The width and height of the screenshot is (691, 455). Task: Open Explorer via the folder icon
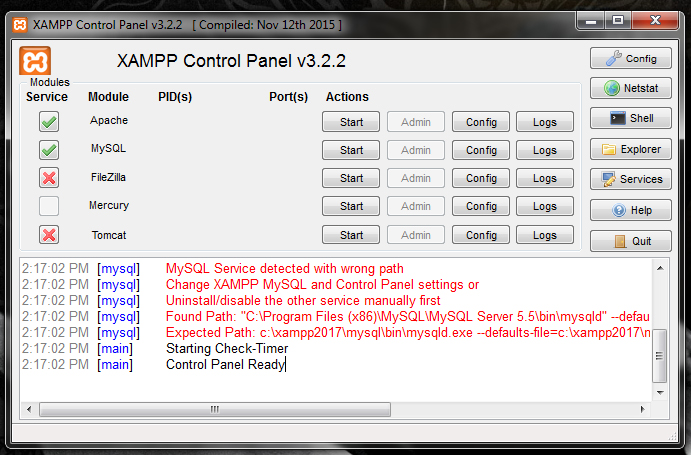coord(631,149)
